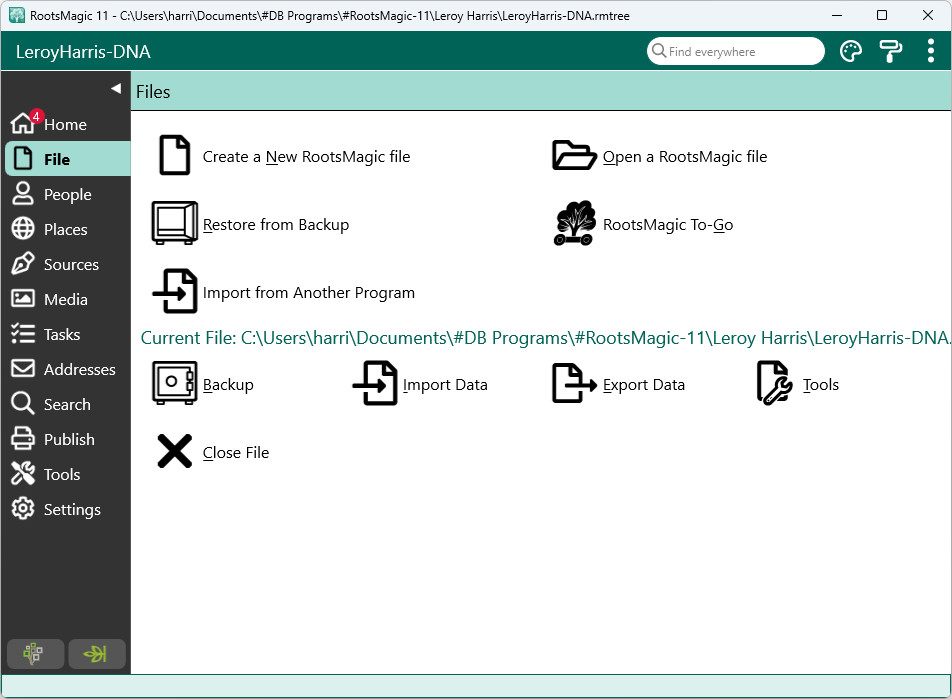Click the pedigree tree button at sidebar bottom
Screen dimensions: 952x699
point(35,653)
